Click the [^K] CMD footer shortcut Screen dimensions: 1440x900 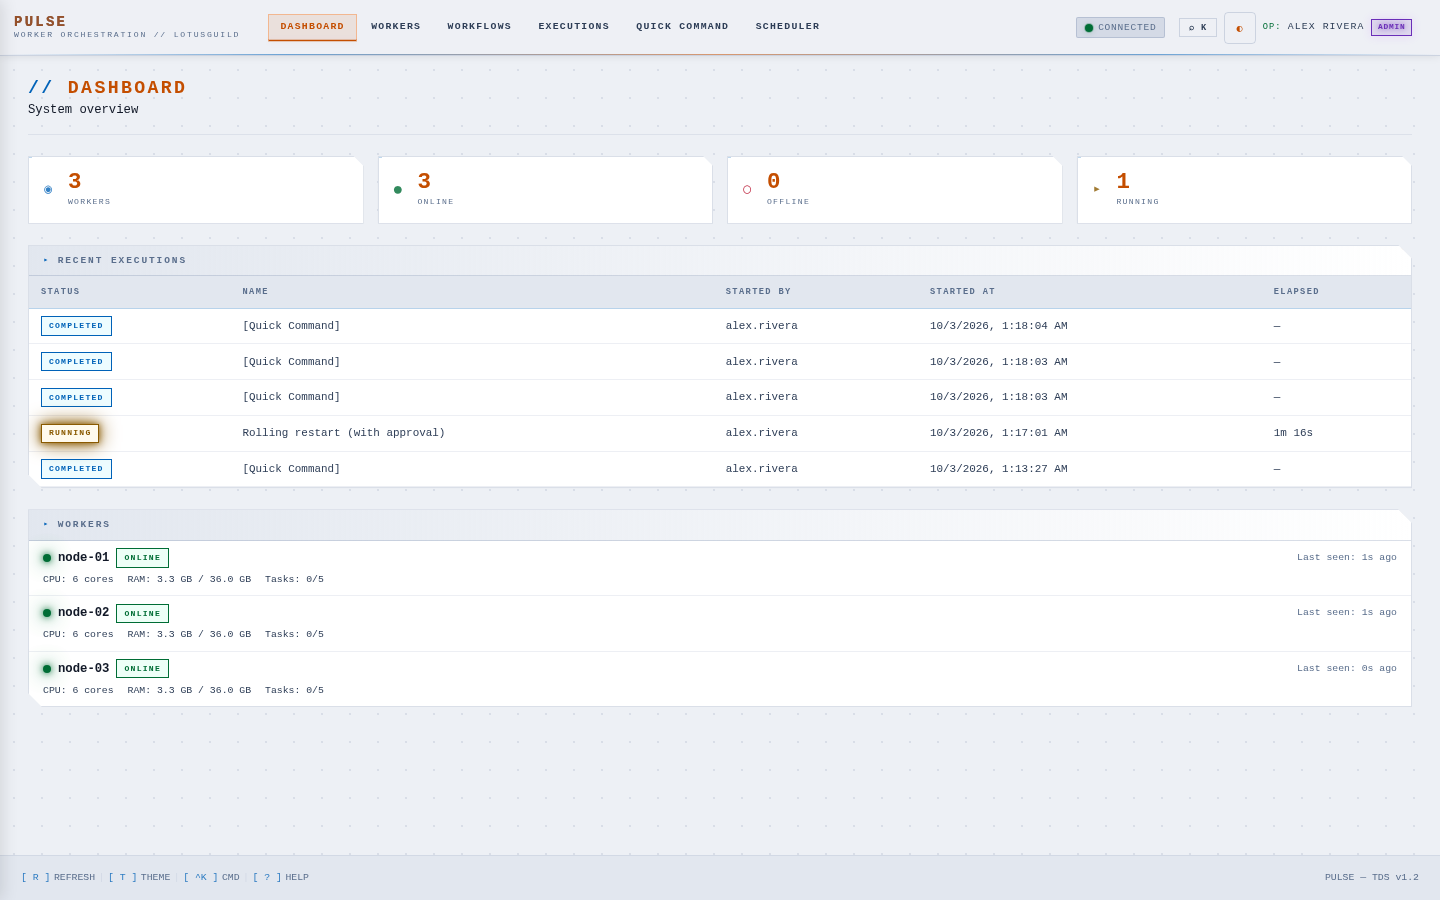point(211,877)
